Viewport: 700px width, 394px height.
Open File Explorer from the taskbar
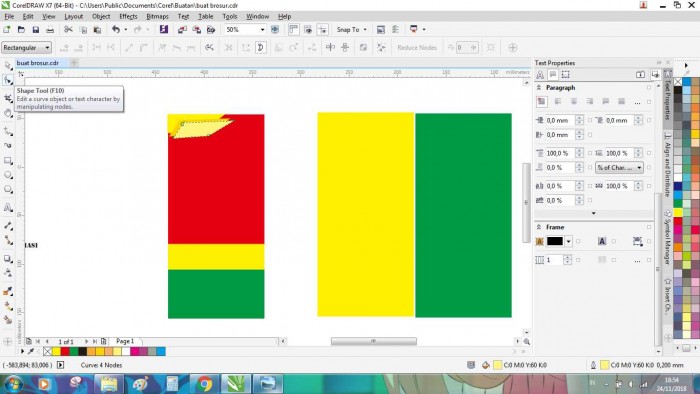tap(108, 384)
